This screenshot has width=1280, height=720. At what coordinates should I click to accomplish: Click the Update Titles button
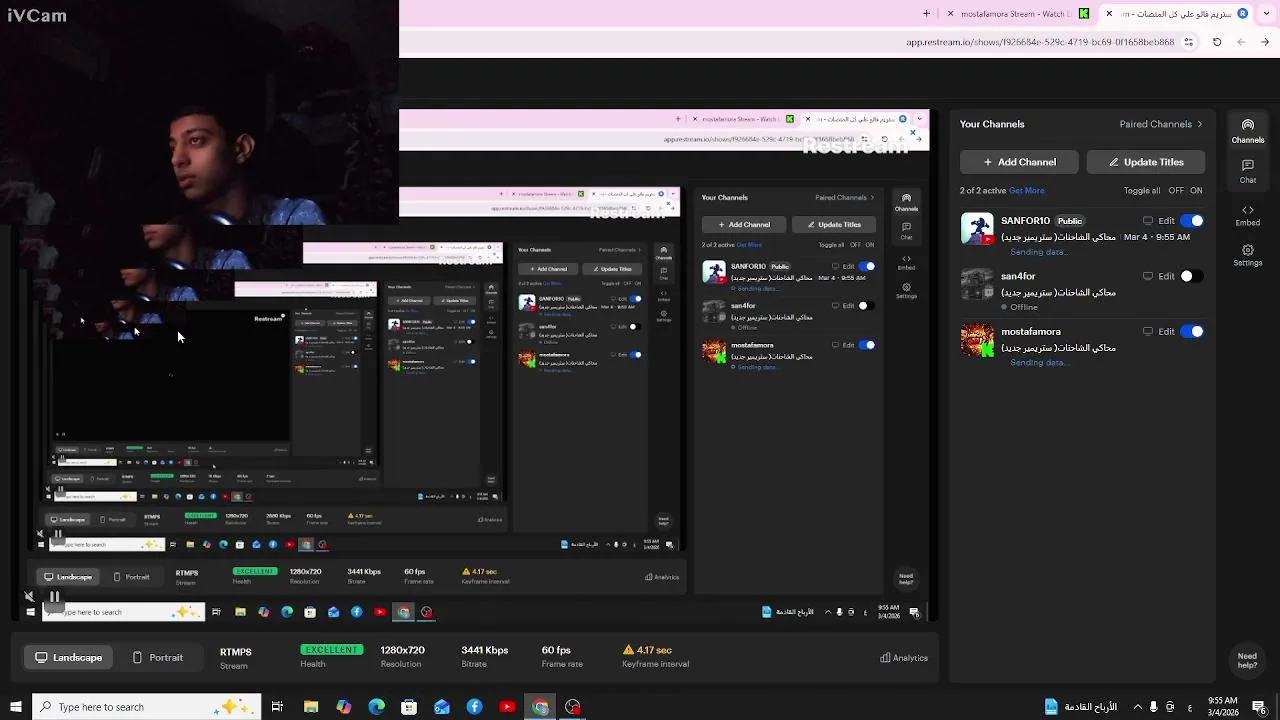(1145, 162)
